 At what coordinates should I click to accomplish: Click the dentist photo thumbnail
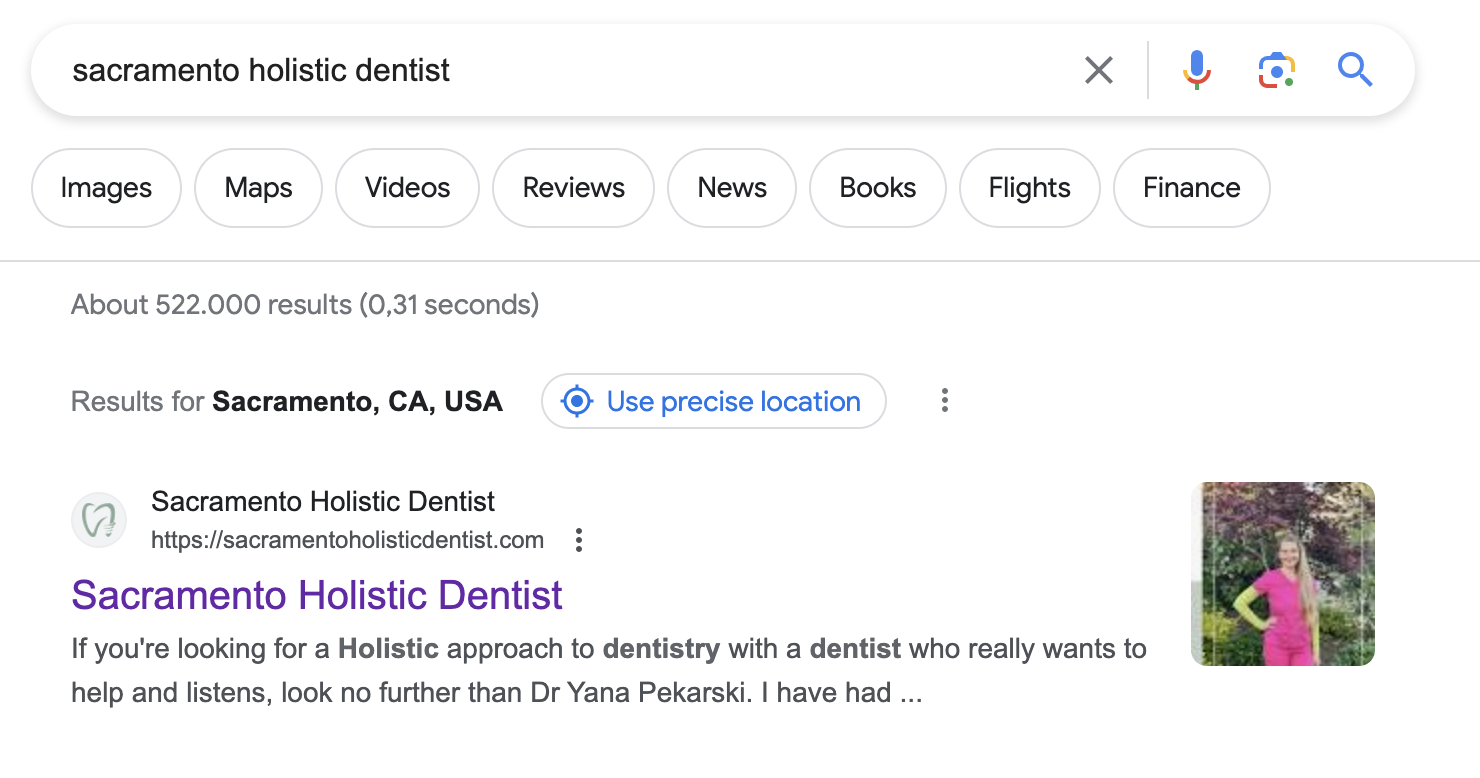click(1282, 574)
